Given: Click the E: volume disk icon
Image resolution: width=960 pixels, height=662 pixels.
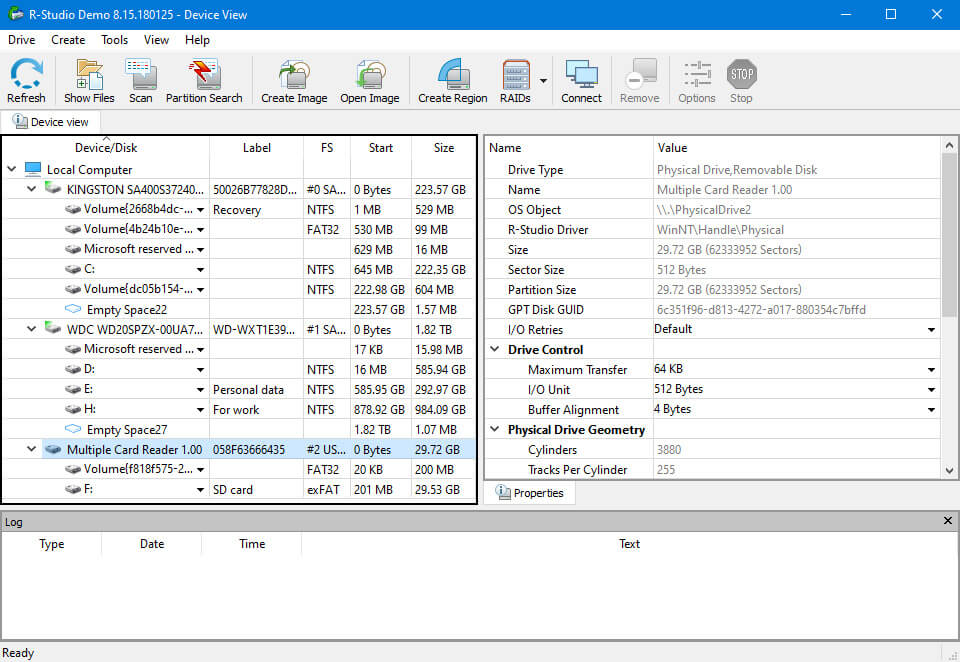Looking at the screenshot, I should [x=73, y=389].
